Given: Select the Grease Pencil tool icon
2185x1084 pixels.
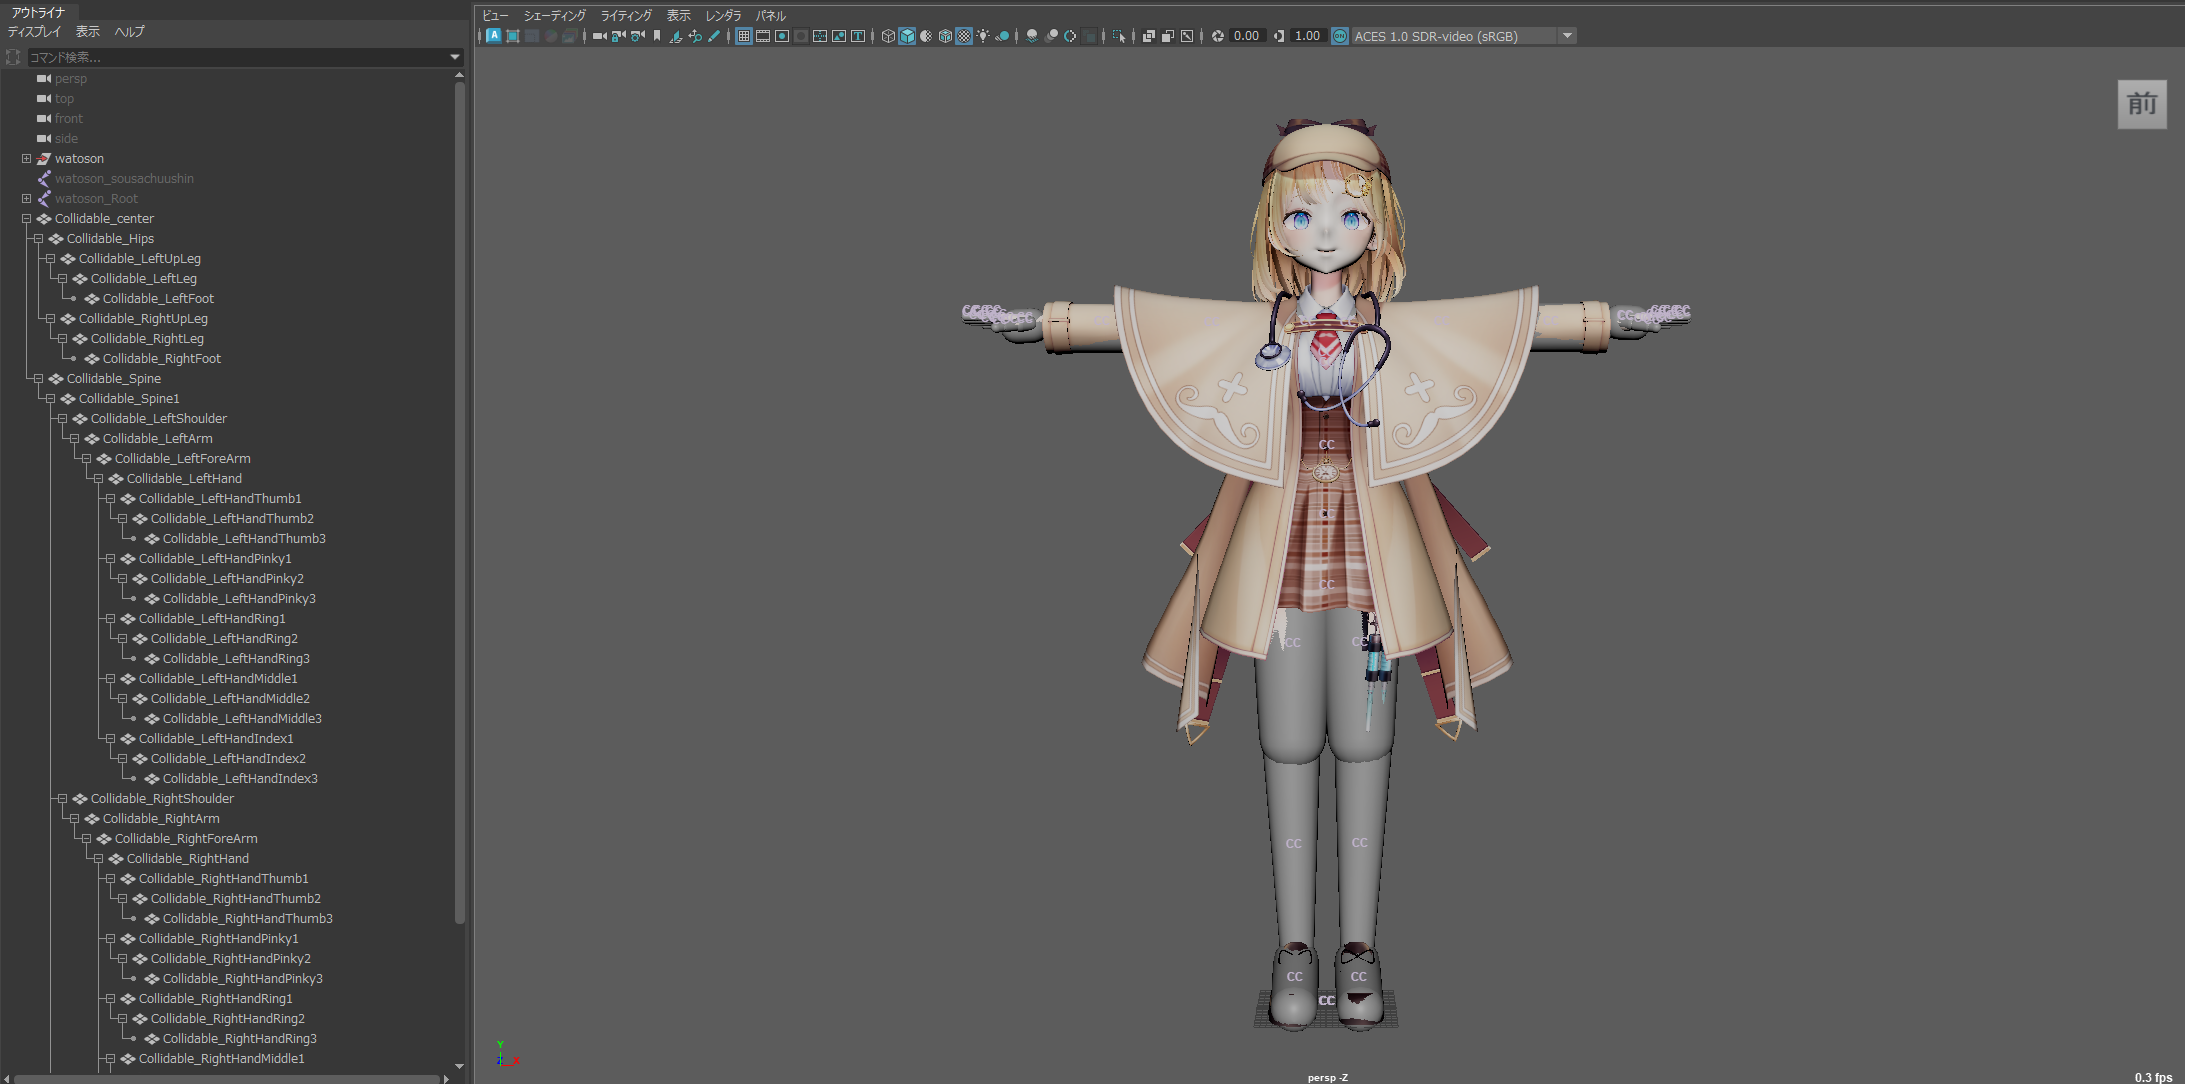Looking at the screenshot, I should [714, 36].
